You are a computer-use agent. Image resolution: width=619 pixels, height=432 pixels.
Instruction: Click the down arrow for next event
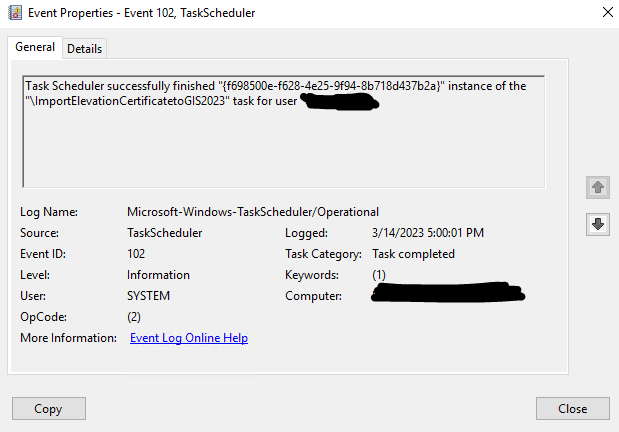point(598,224)
